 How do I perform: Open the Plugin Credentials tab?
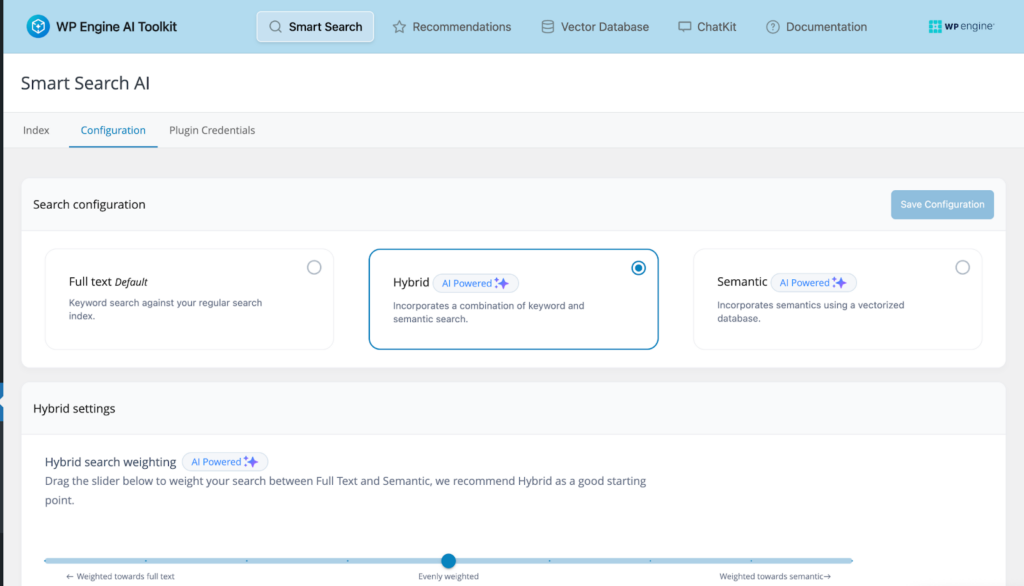(x=212, y=130)
